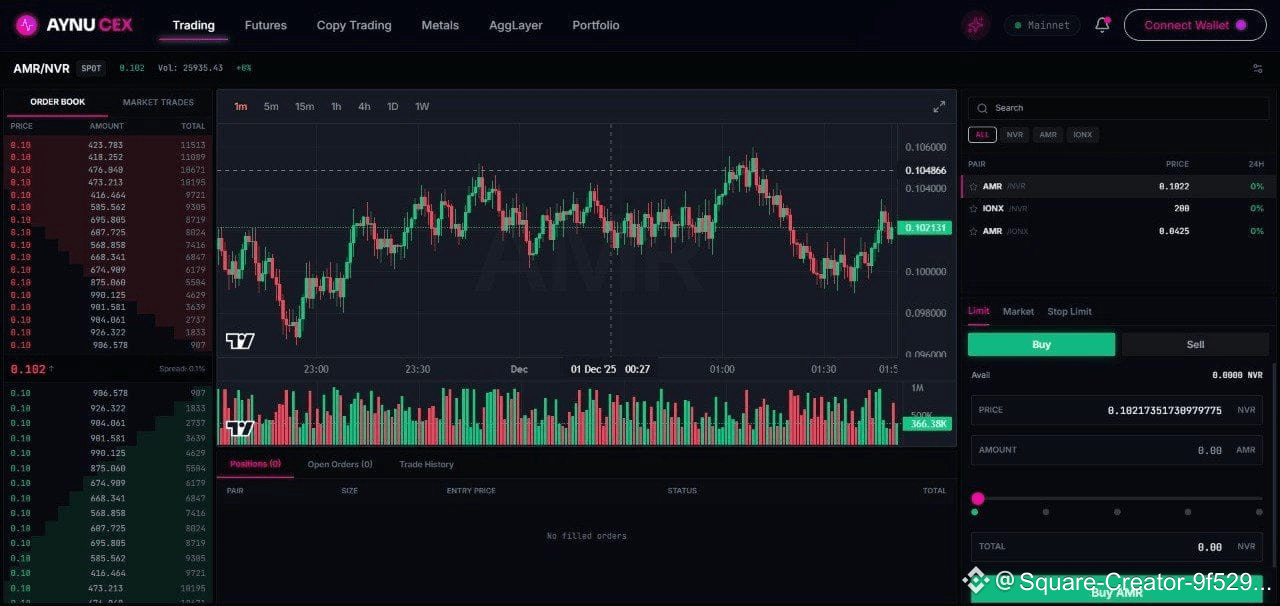Open Positions (0) tab
The height and width of the screenshot is (606, 1280).
255,464
